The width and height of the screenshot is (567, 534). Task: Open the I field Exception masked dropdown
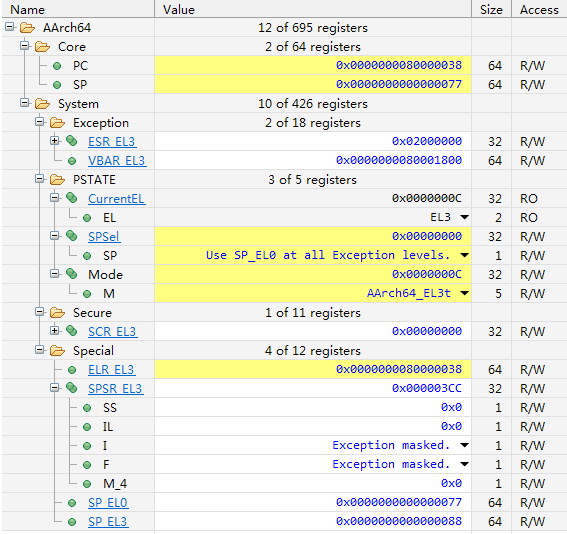465,445
